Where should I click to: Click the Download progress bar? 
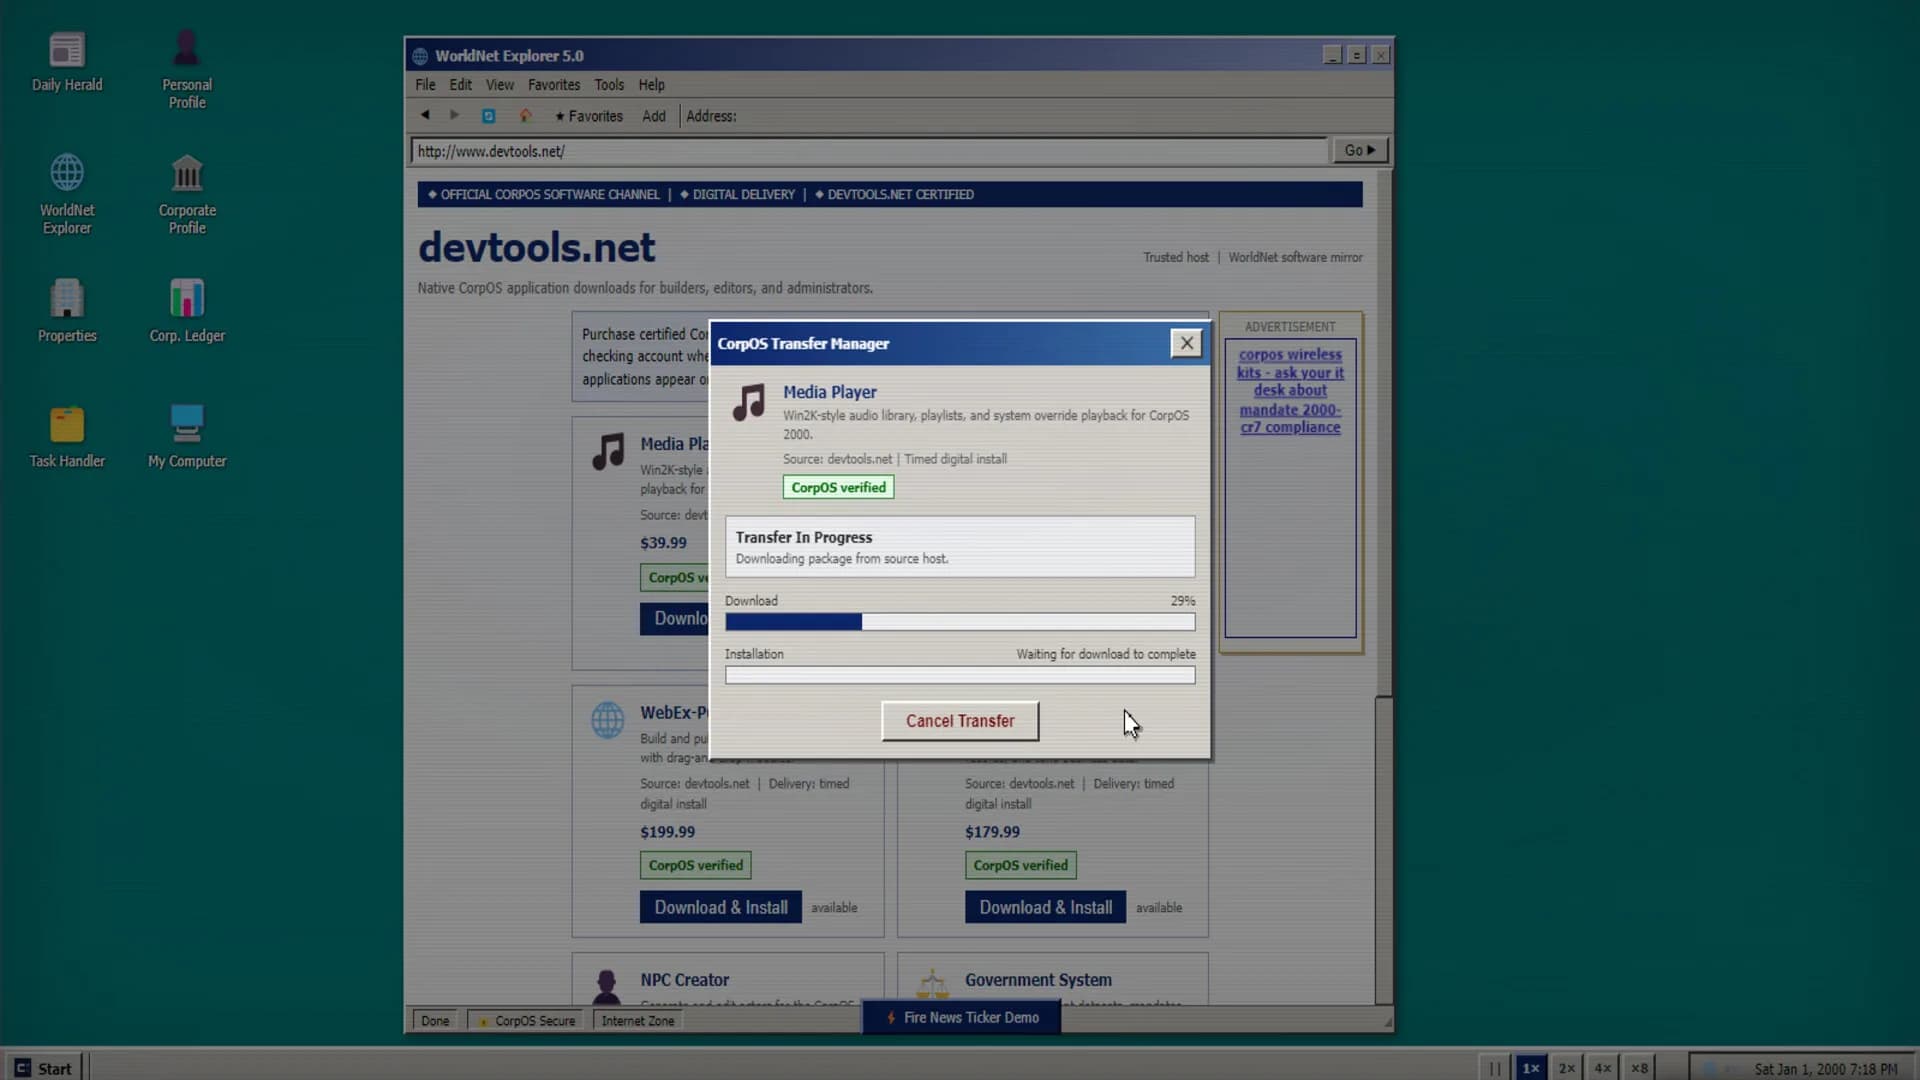pos(960,622)
